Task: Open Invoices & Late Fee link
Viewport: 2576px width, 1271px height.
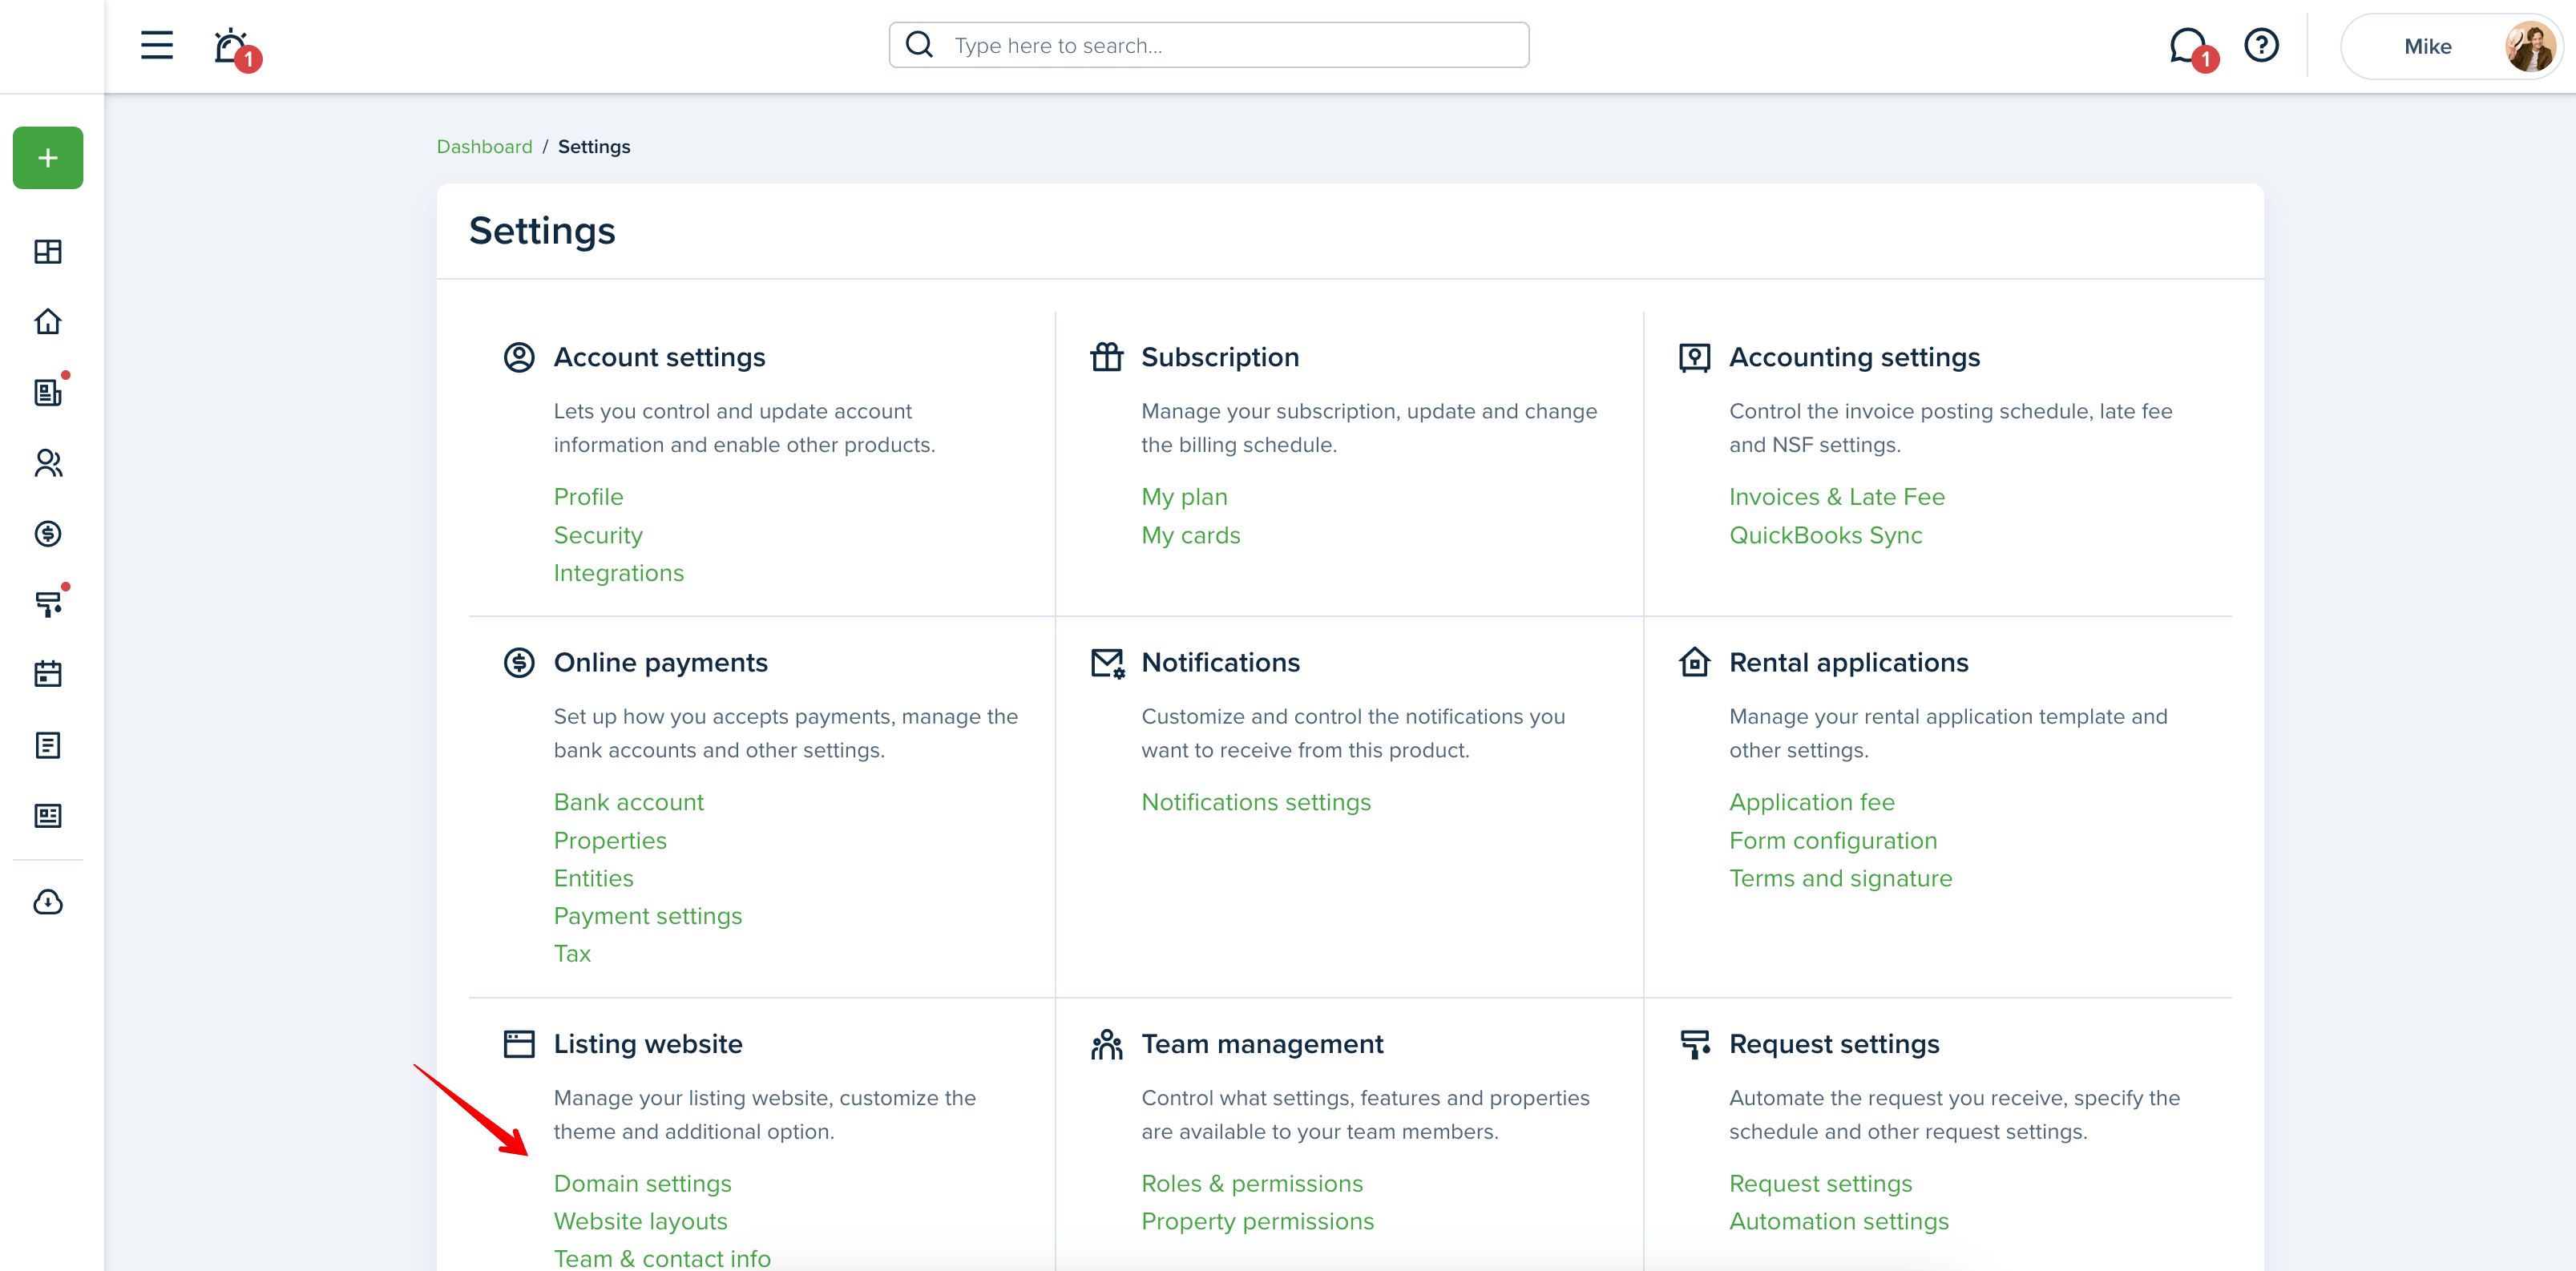Action: (x=1837, y=498)
